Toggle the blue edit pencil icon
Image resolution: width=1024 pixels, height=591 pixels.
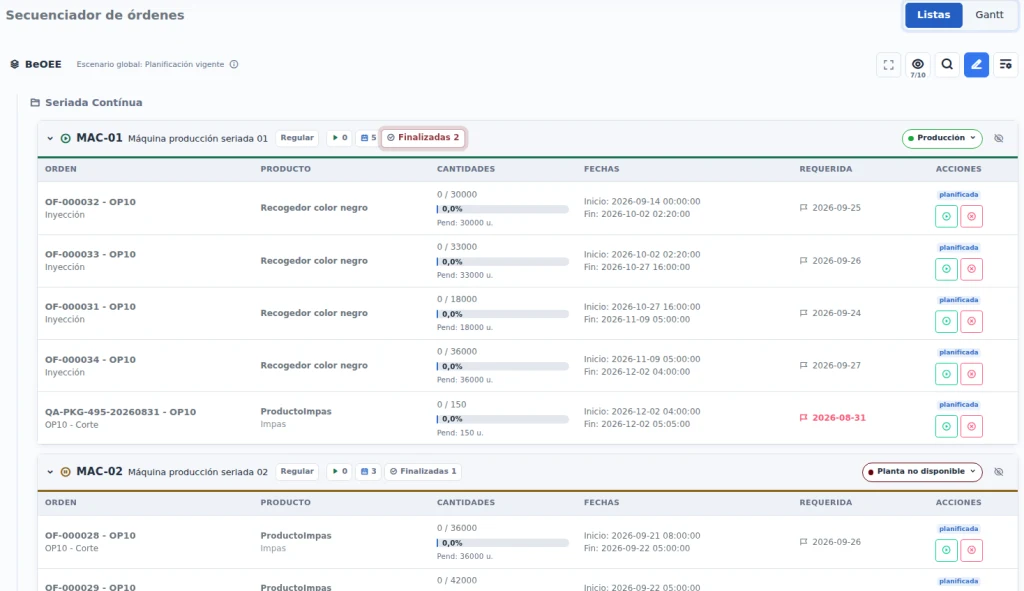tap(976, 65)
